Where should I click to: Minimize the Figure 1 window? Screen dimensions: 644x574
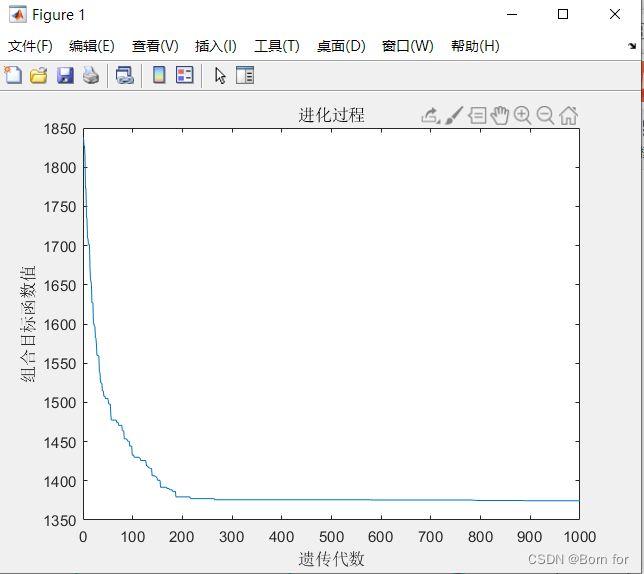point(512,14)
